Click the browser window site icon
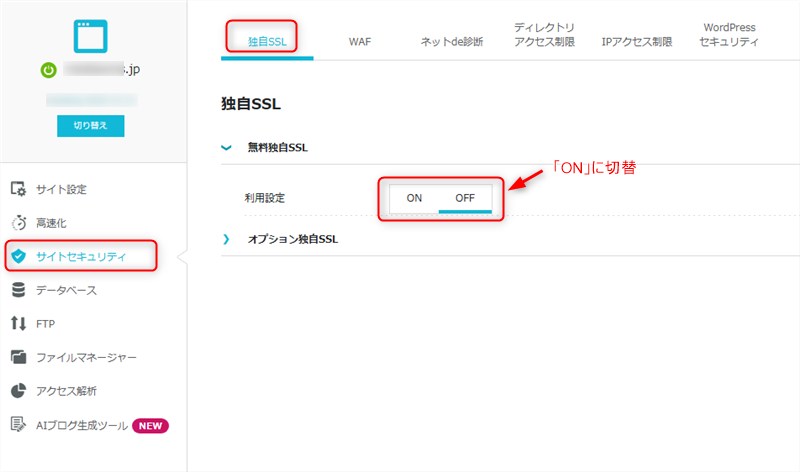800x472 pixels. 90,36
